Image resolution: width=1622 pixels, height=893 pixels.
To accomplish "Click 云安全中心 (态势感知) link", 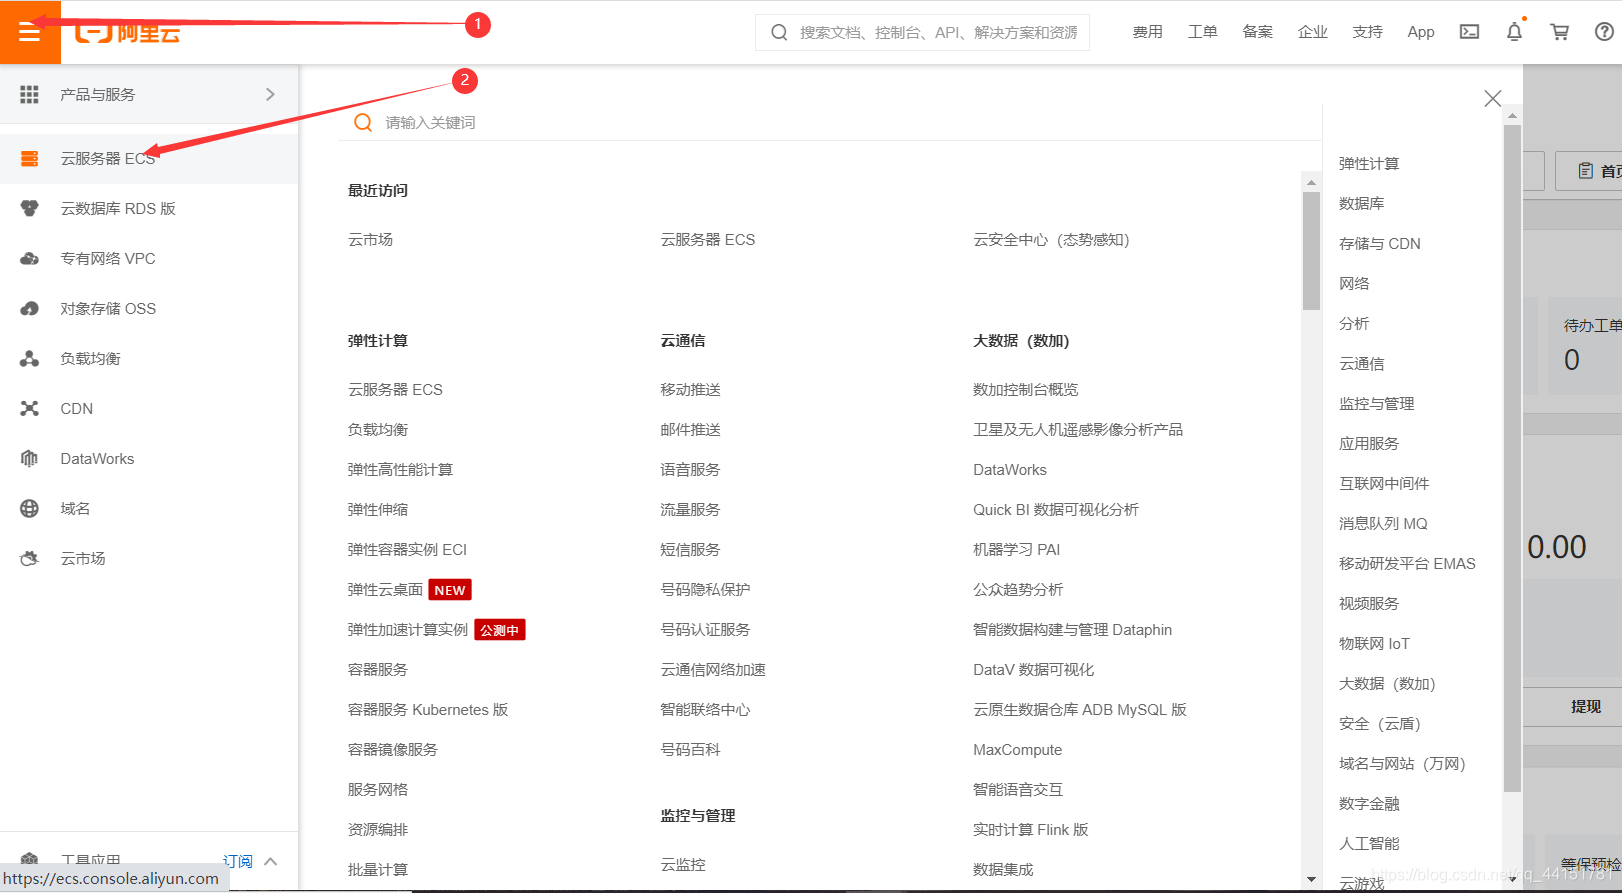I will point(1051,239).
